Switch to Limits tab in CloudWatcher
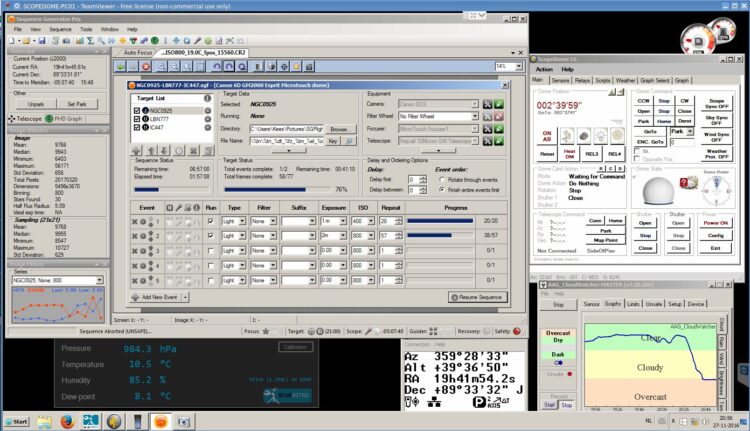Image resolution: width=750 pixels, height=431 pixels. 633,304
